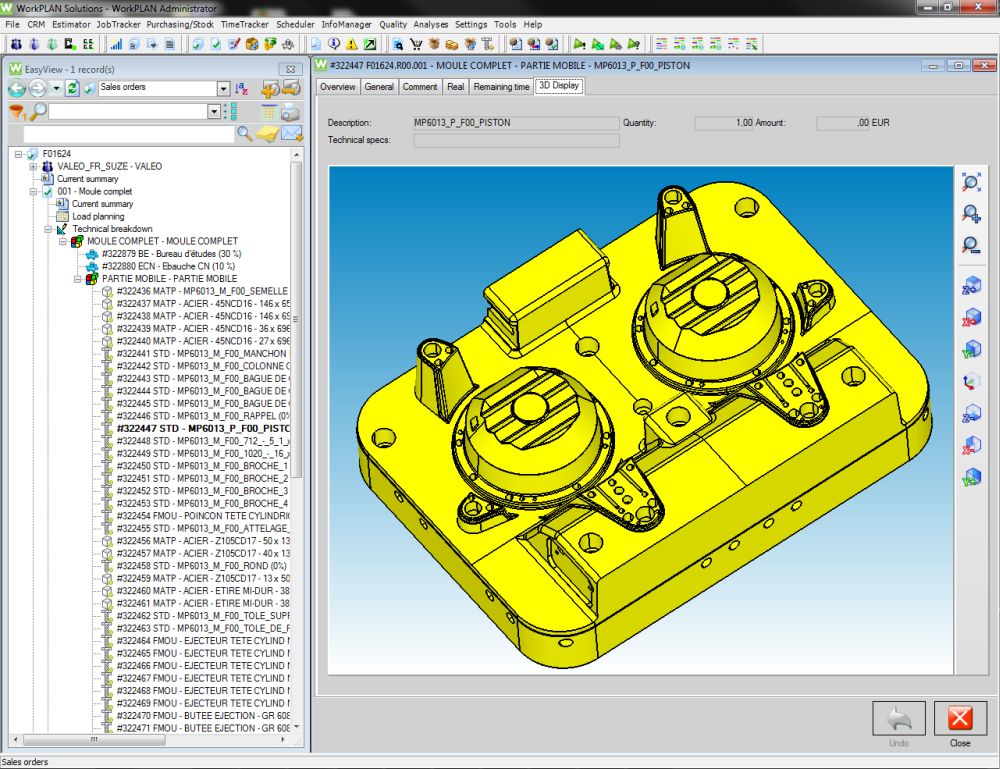The width and height of the screenshot is (1000, 769).
Task: Switch to the Remaining time tab
Action: pos(501,87)
